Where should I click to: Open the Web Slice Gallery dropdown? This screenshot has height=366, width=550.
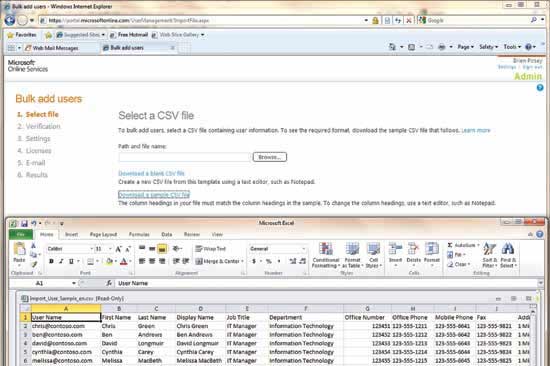coord(203,35)
